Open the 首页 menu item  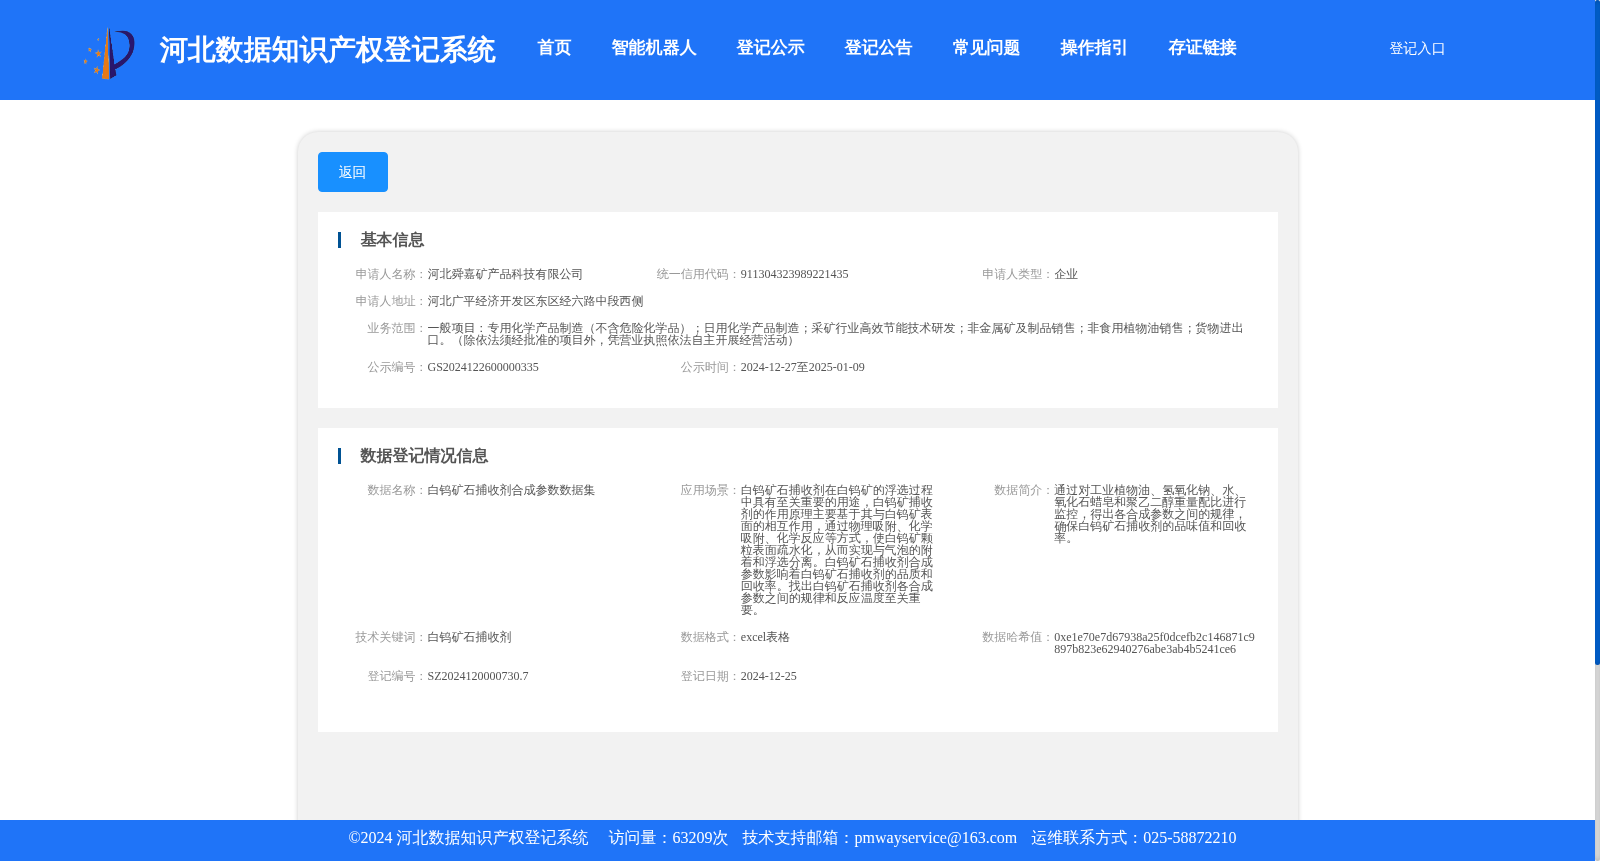click(x=554, y=48)
